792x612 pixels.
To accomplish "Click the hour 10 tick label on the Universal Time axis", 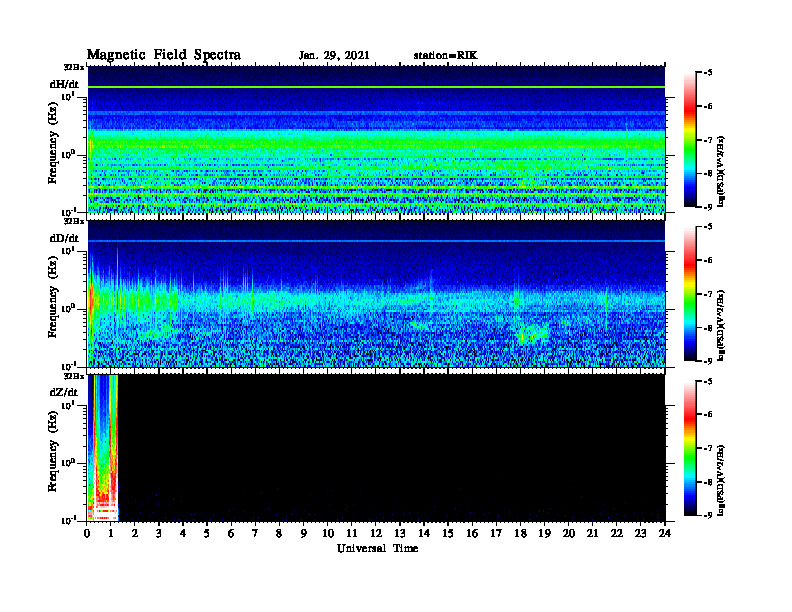I will tap(328, 534).
